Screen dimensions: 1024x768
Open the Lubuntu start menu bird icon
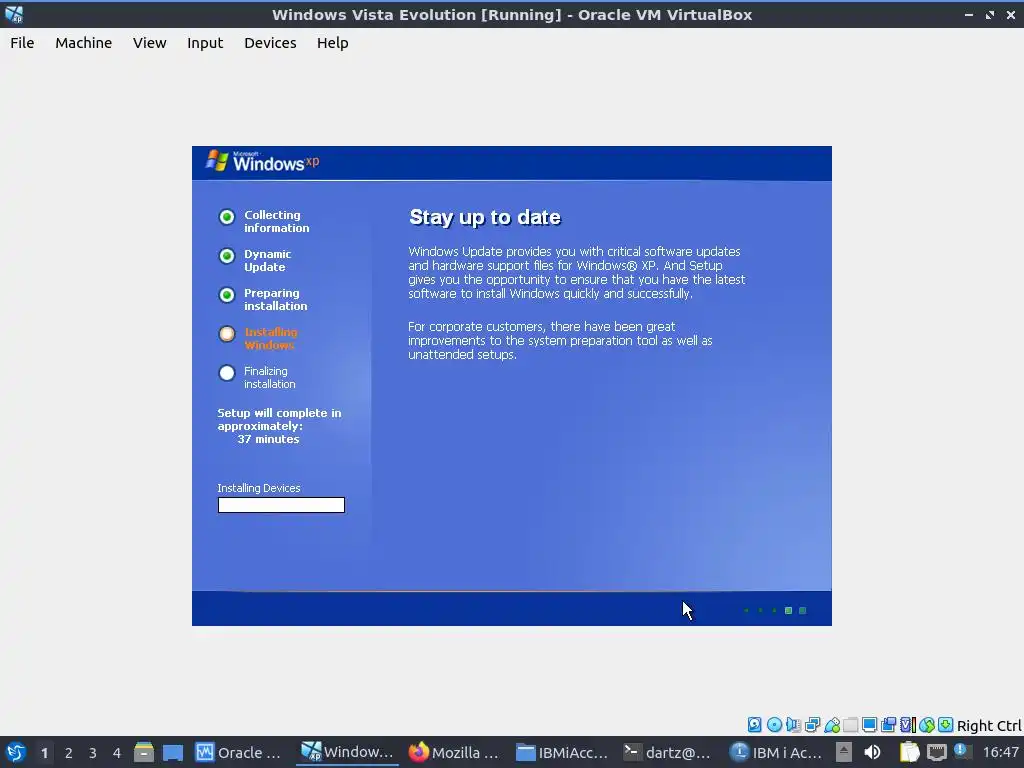15,752
